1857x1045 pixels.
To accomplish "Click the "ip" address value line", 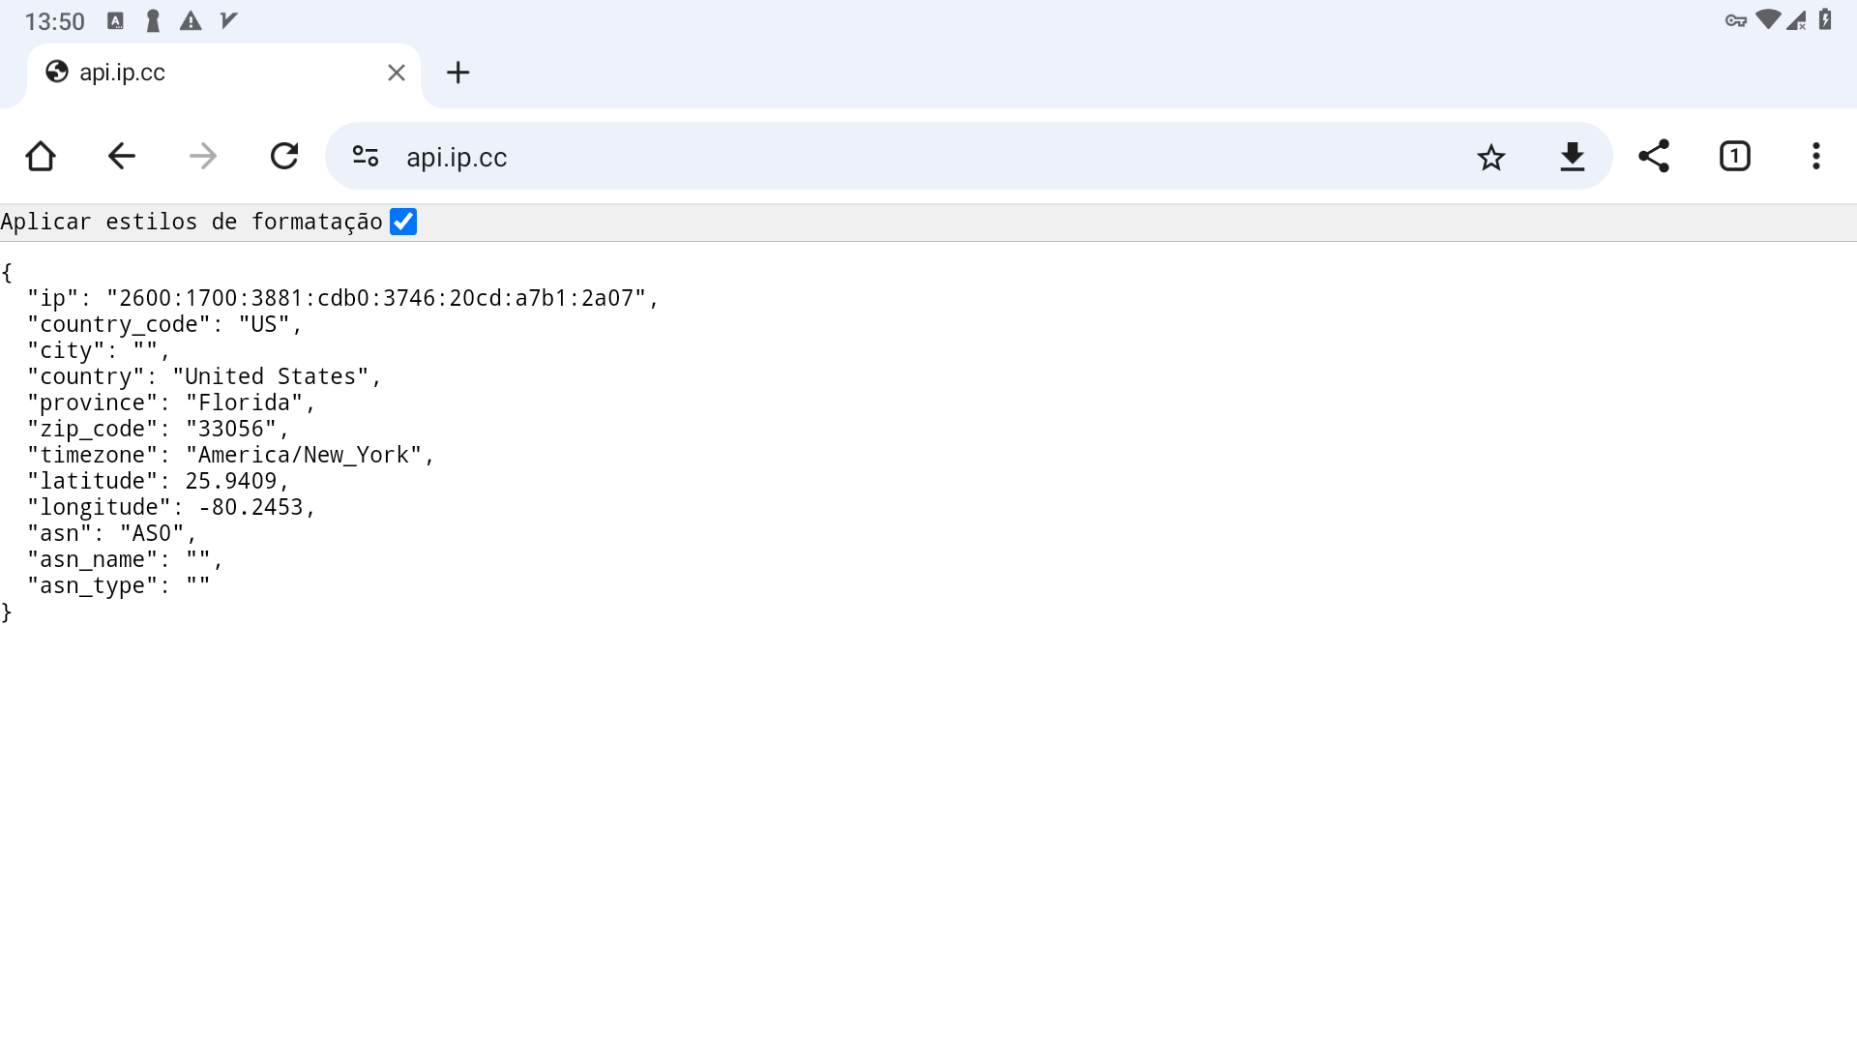I will (343, 298).
